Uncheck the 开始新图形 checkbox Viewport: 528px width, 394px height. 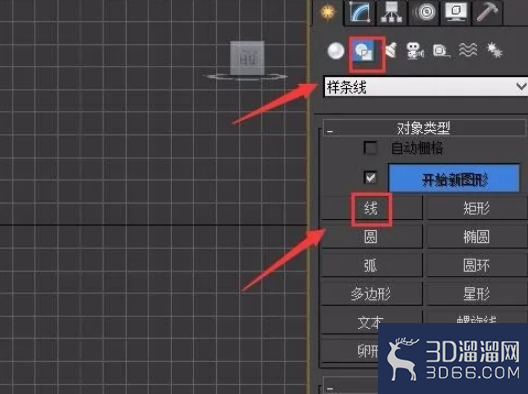(x=370, y=177)
